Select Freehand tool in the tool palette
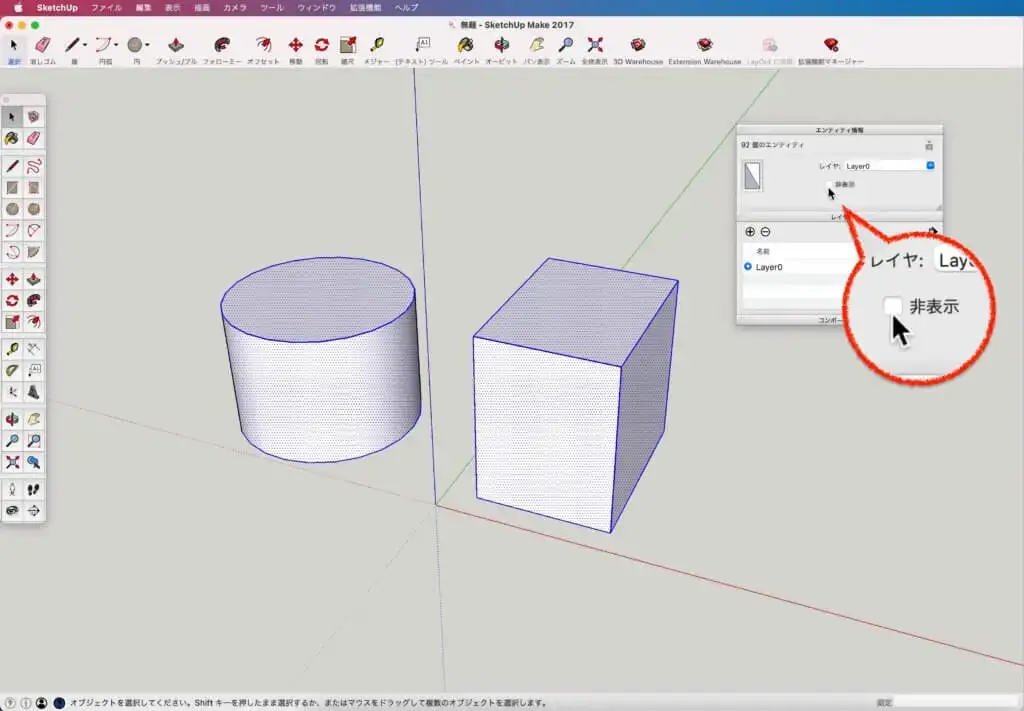Screen dimensions: 1024x711 pyautogui.click(x=33, y=166)
